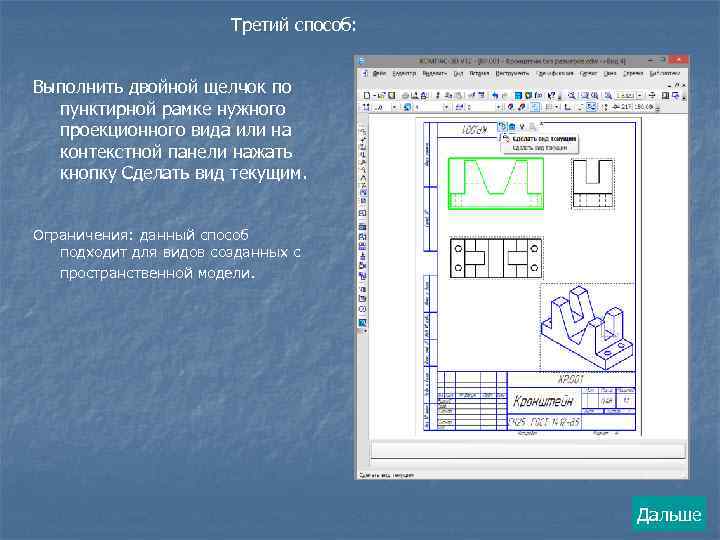Click the command prompt bar below drawing
720x540 pixels.
[x=528, y=450]
